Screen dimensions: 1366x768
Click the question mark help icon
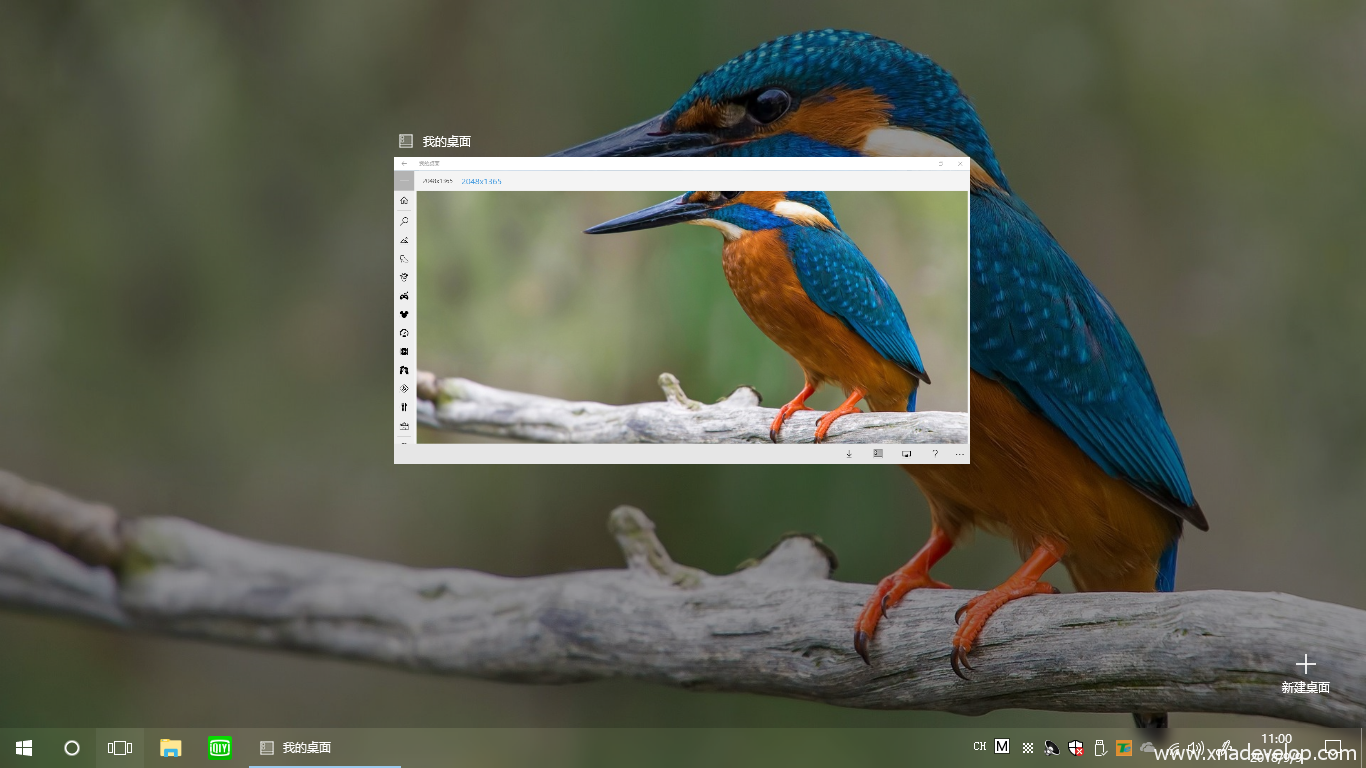(x=935, y=454)
